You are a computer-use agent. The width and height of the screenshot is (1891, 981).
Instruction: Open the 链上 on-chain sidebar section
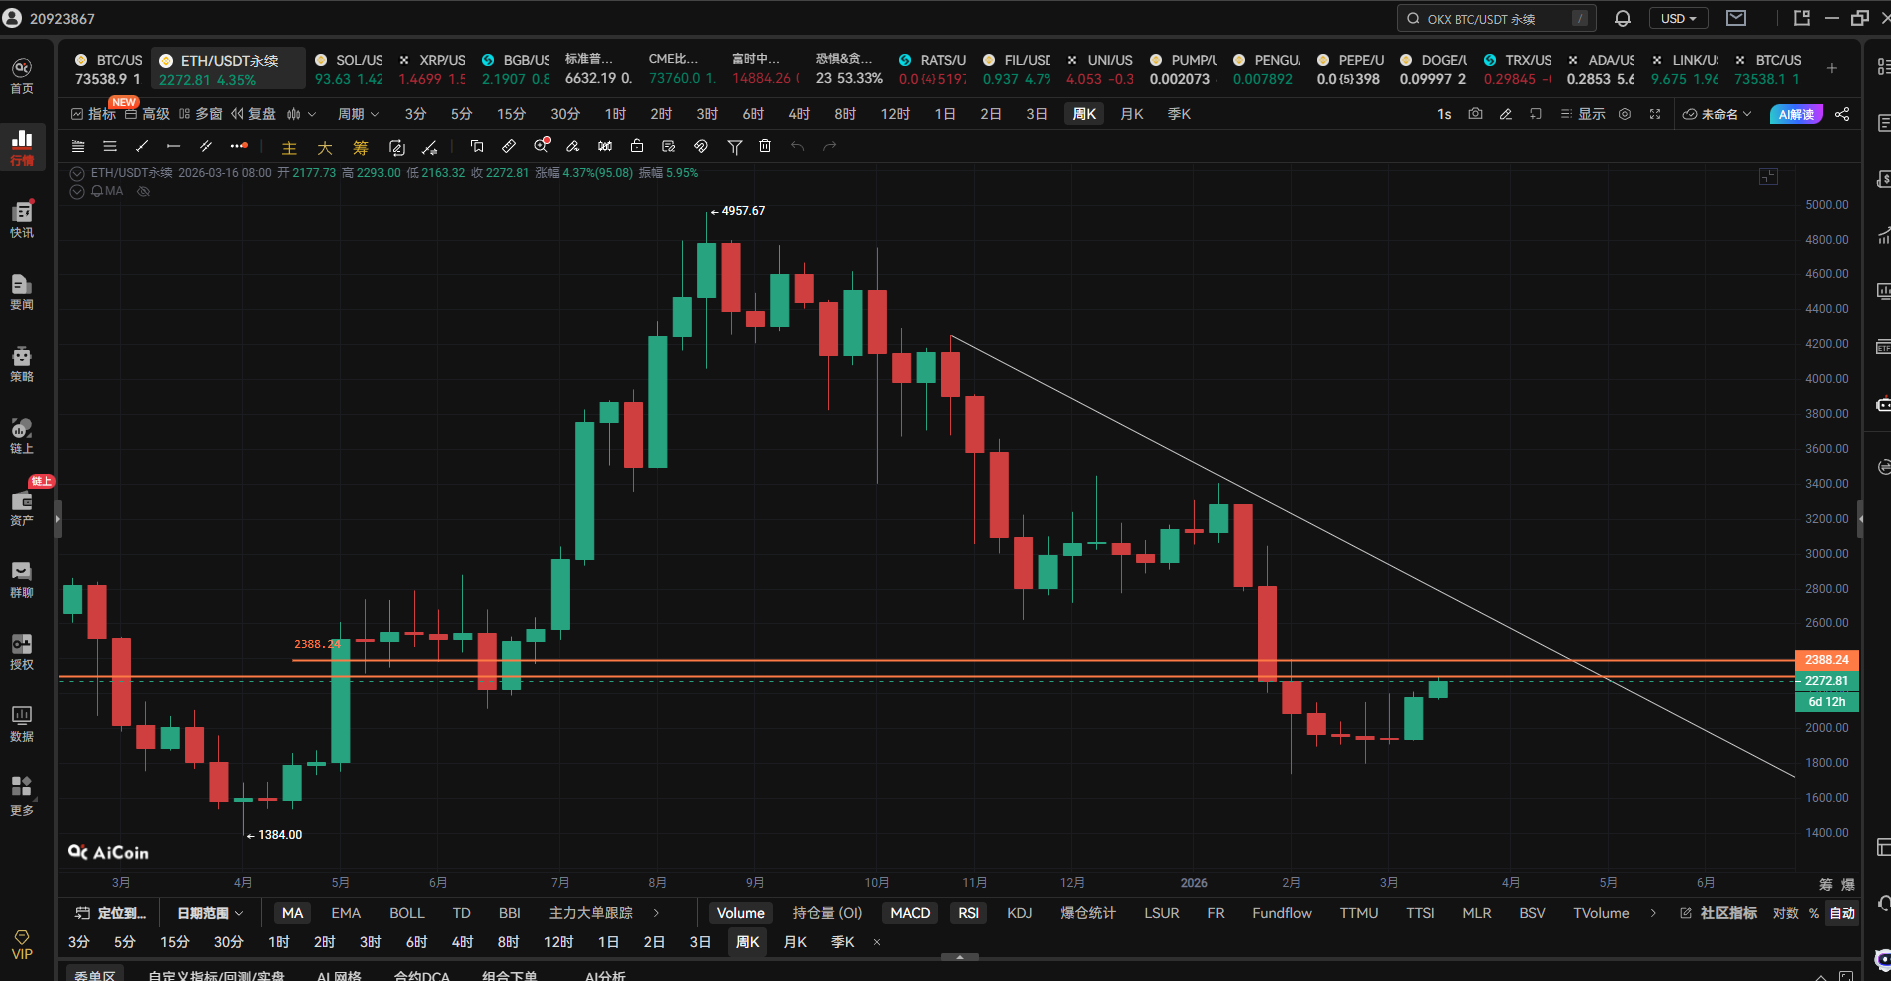click(22, 434)
